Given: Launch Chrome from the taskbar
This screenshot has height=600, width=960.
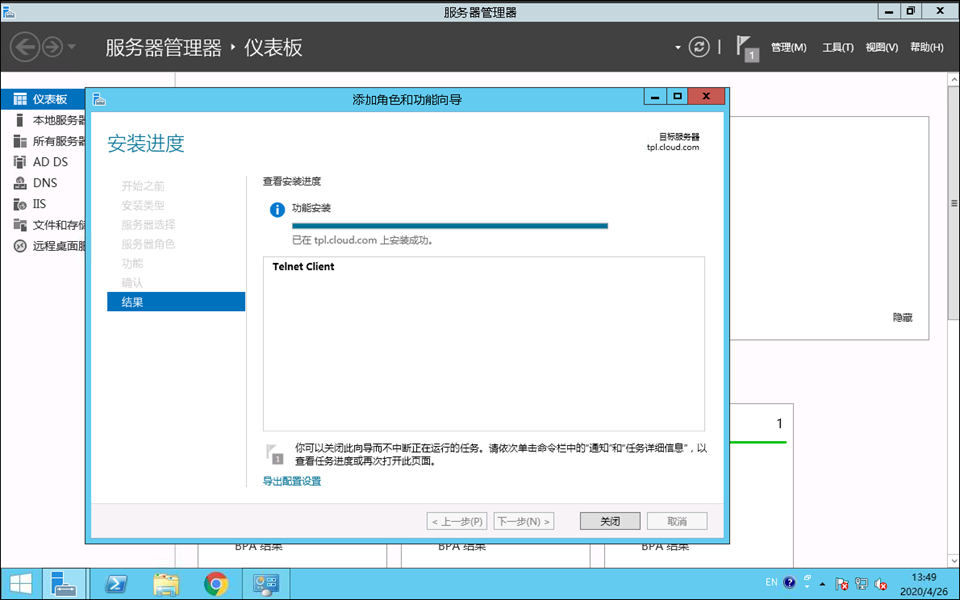Looking at the screenshot, I should point(216,583).
